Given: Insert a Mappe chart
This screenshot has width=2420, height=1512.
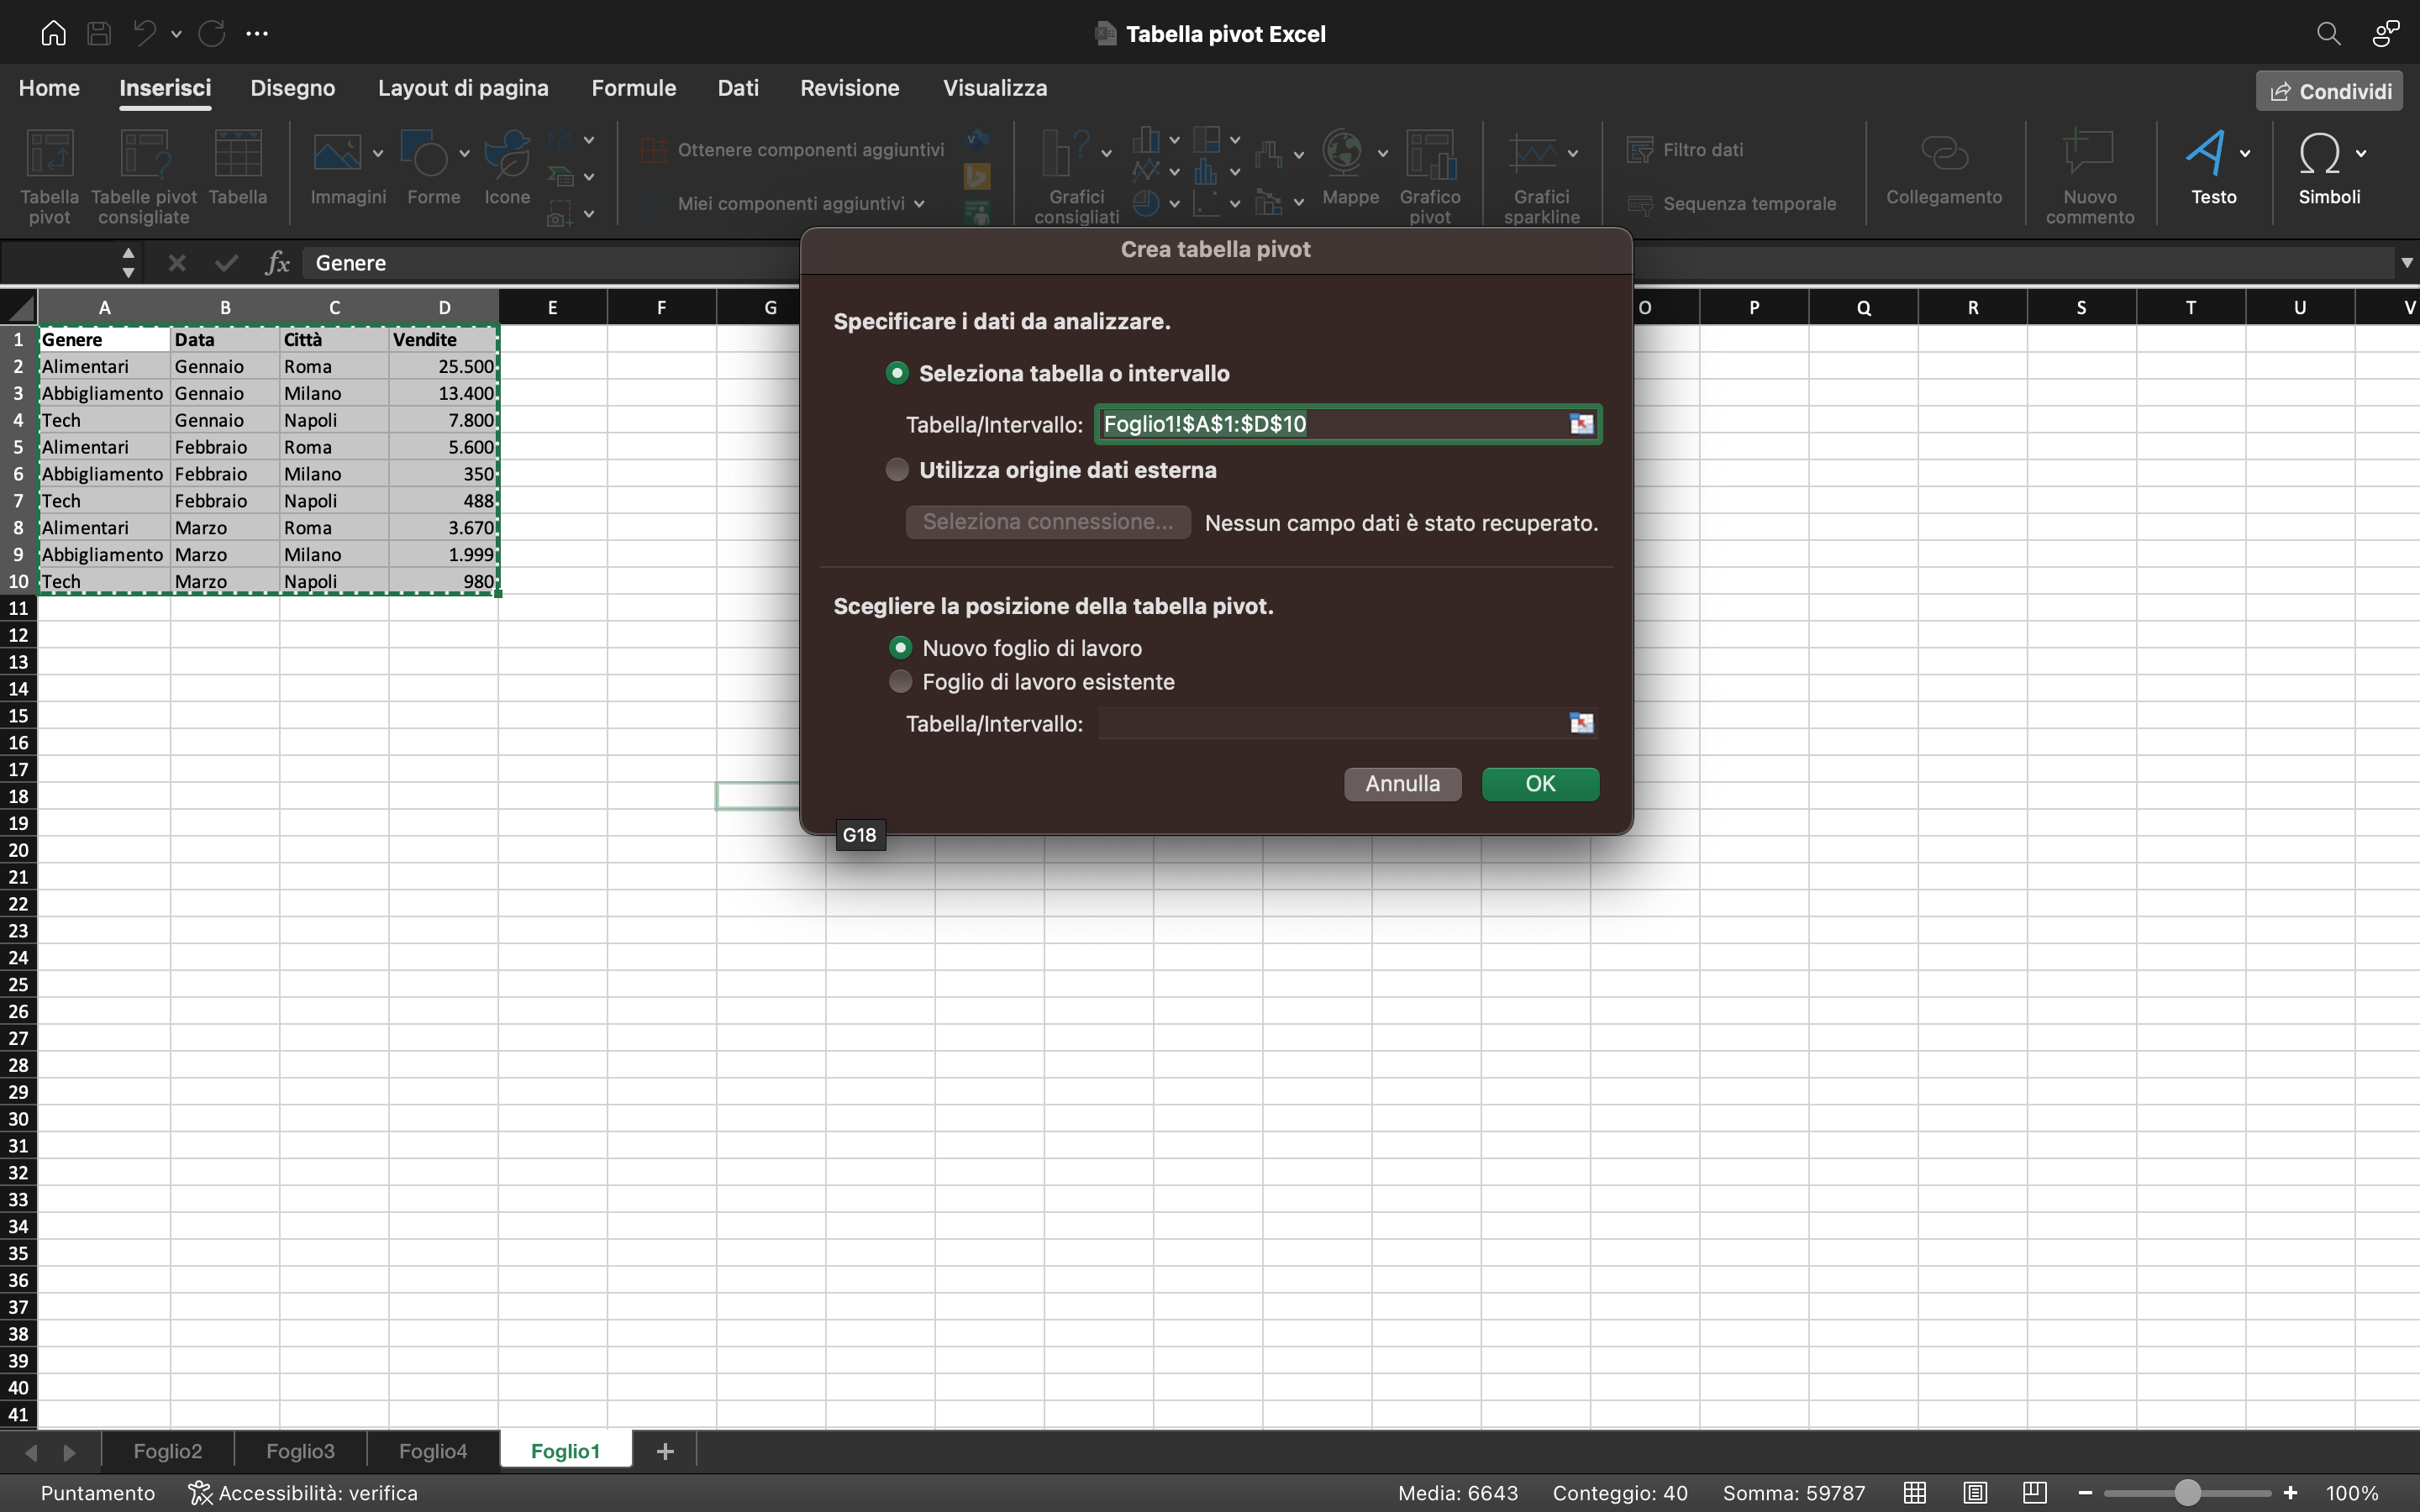Looking at the screenshot, I should (x=1349, y=175).
